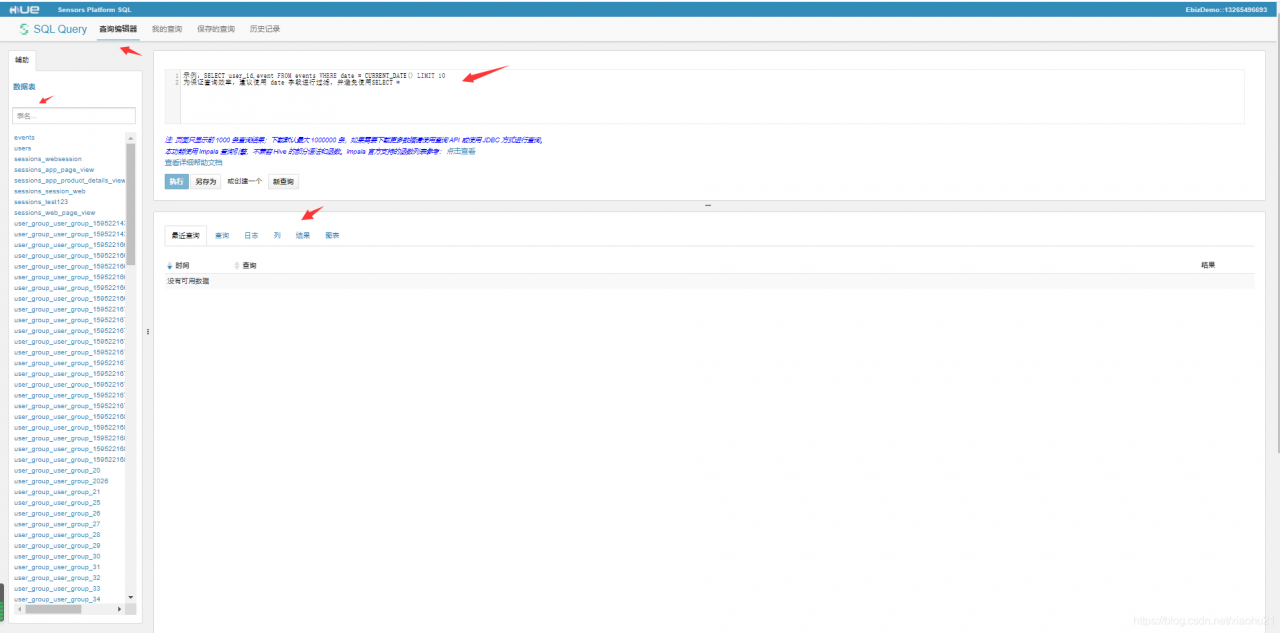Select the user_group_user_group_31 table
1280x633 pixels.
pyautogui.click(x=57, y=567)
